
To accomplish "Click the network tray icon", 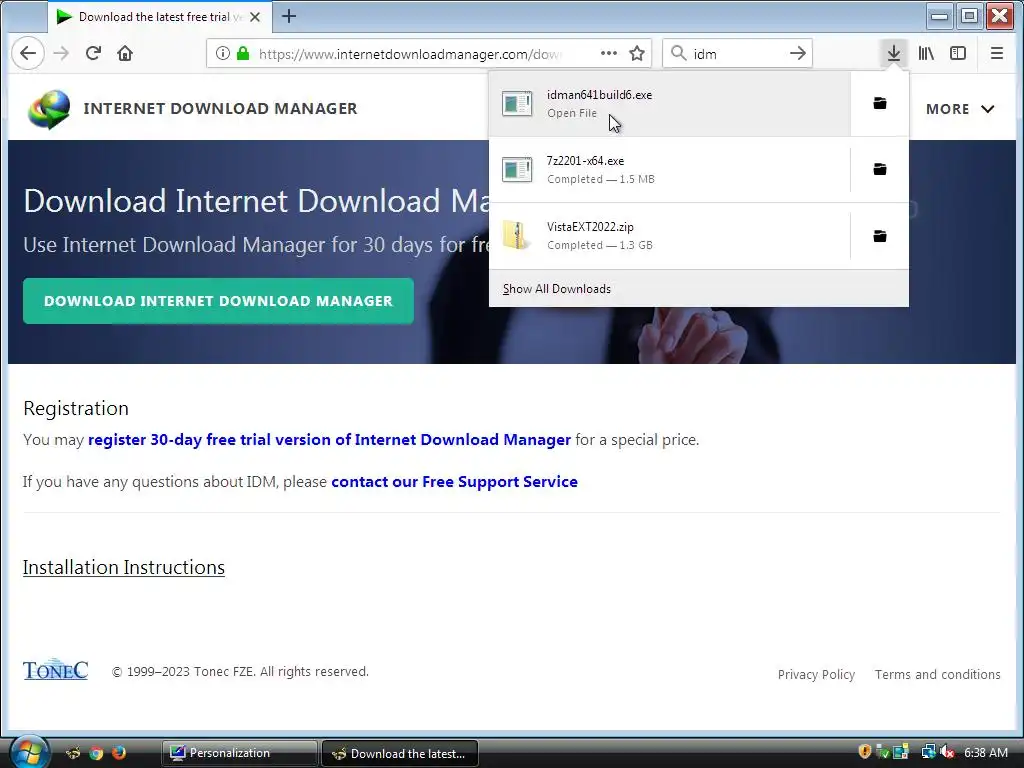I will click(x=928, y=752).
